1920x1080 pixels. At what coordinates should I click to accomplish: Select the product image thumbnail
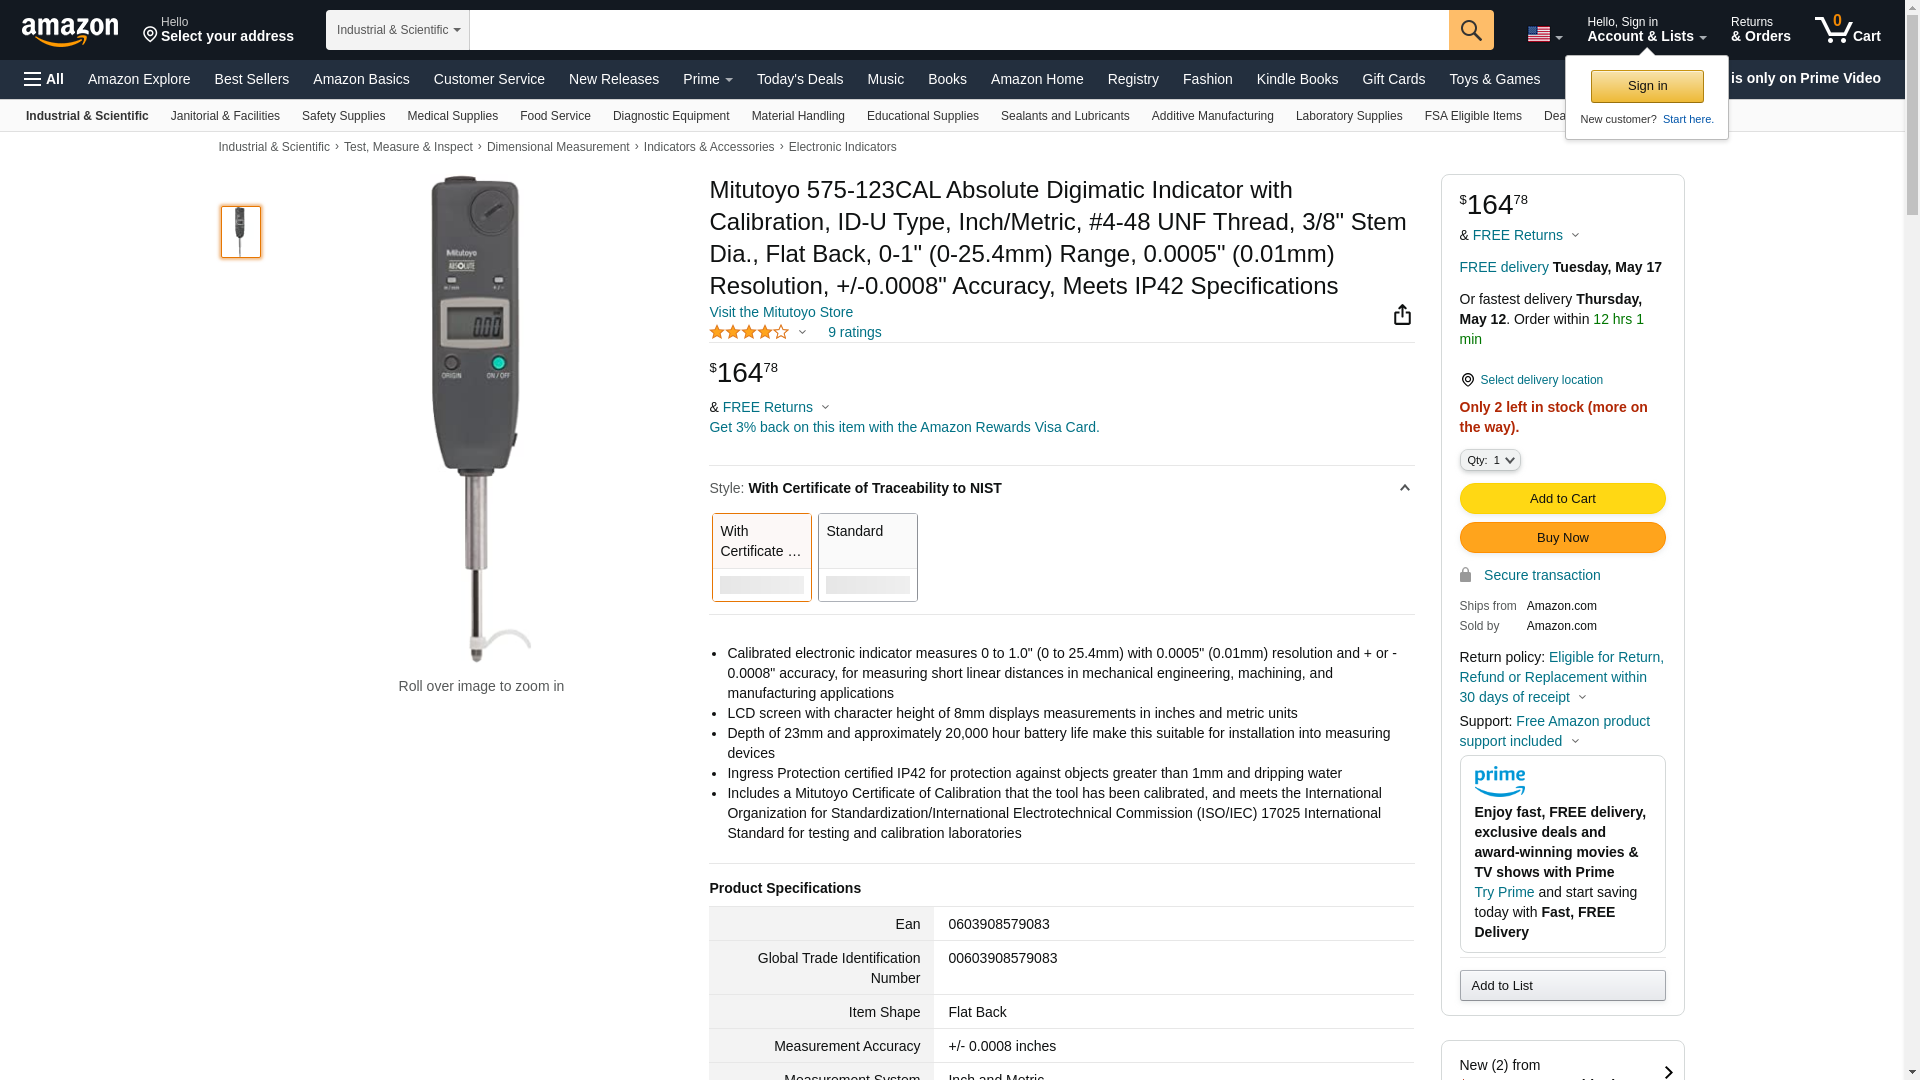pyautogui.click(x=241, y=232)
